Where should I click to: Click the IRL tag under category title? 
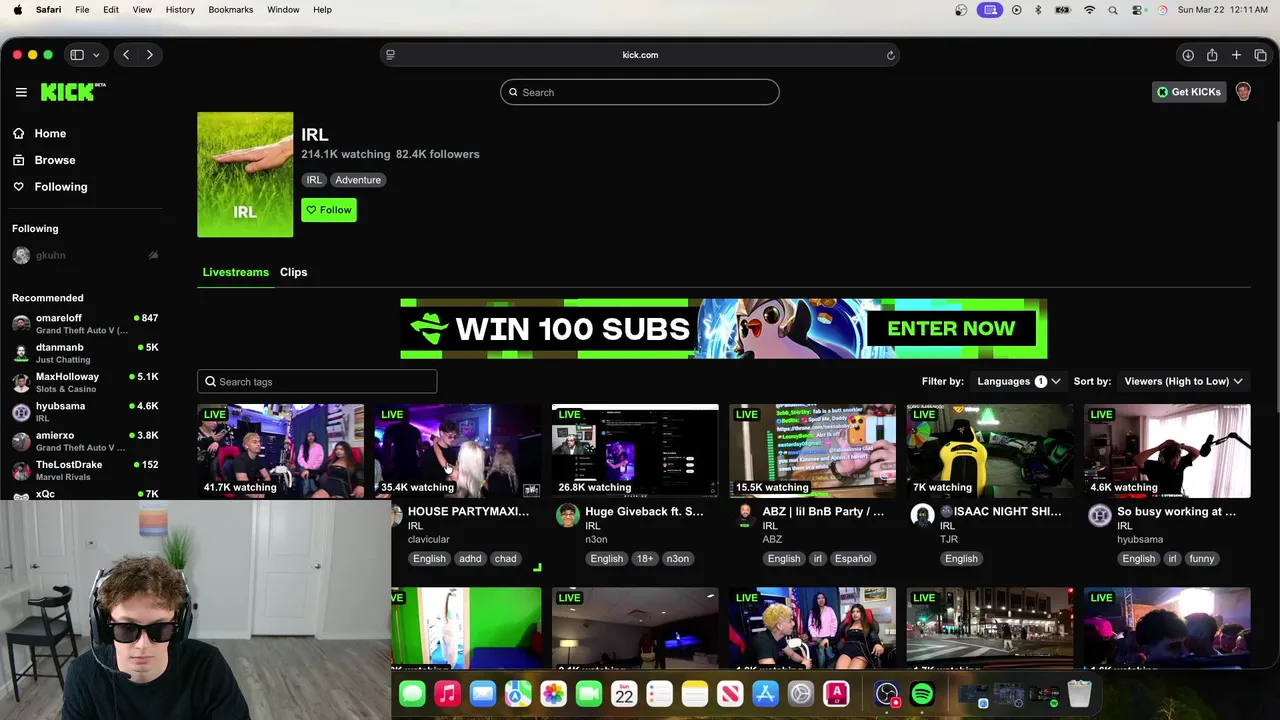314,180
